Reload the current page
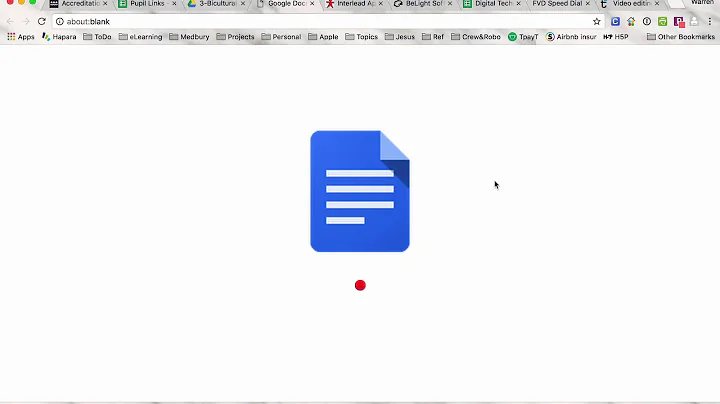The height and width of the screenshot is (404, 720). [41, 22]
